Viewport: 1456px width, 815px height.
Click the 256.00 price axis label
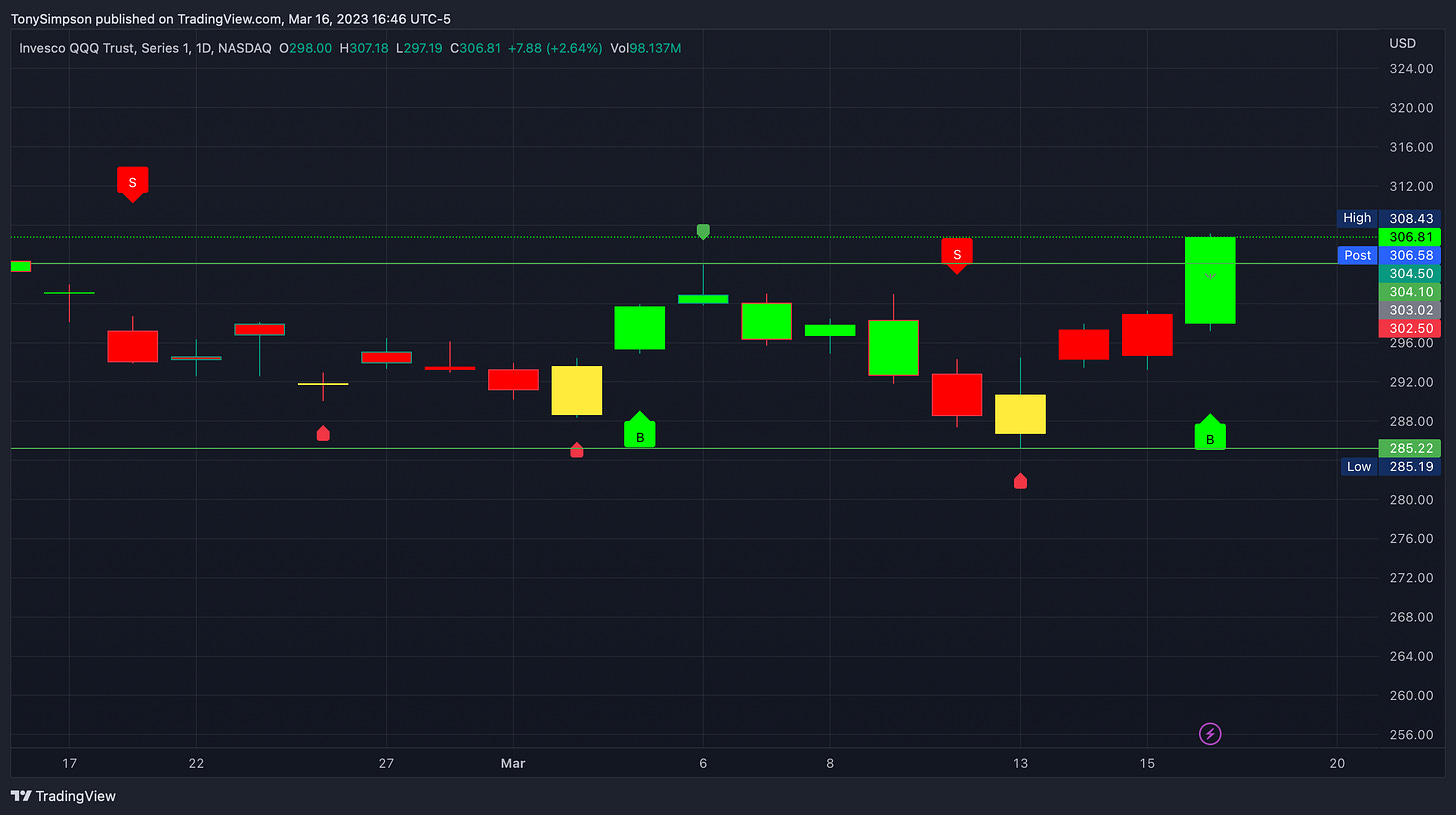(1410, 735)
